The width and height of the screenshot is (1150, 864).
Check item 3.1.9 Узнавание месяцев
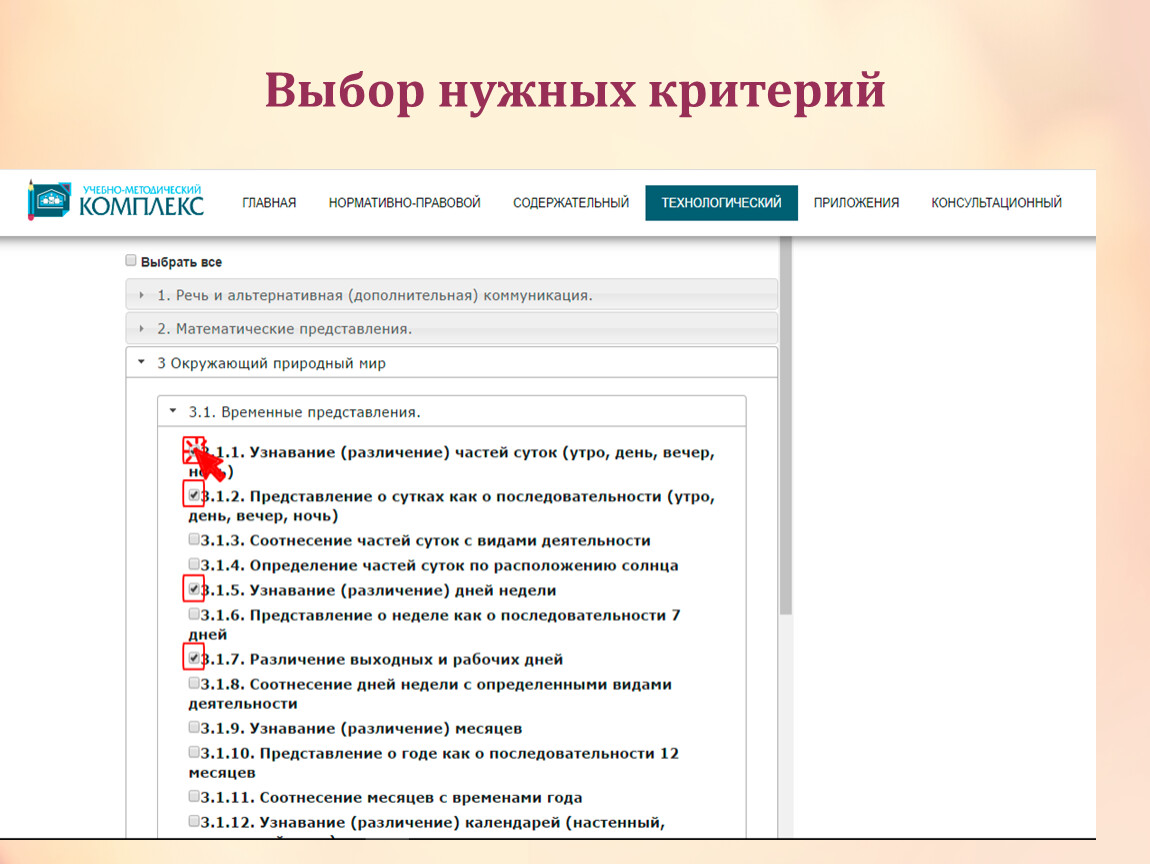click(194, 728)
